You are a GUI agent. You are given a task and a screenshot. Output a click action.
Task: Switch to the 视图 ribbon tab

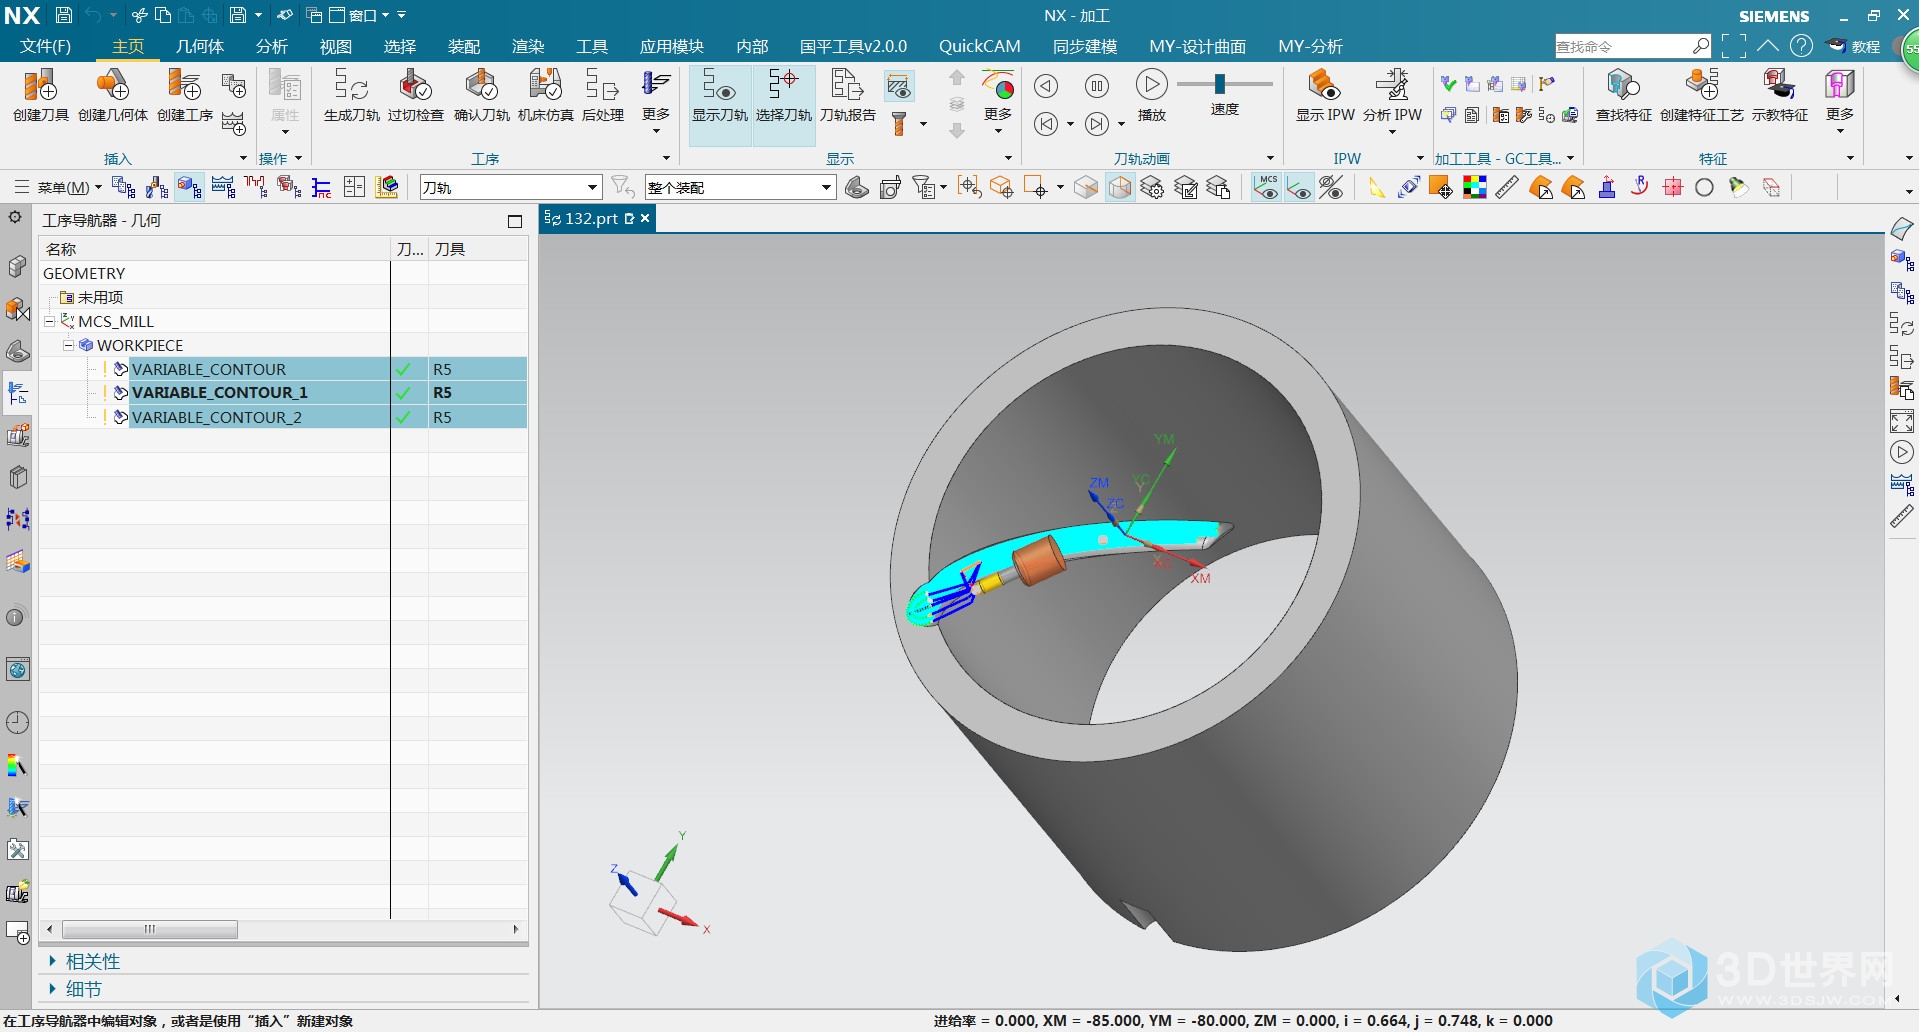(x=335, y=47)
